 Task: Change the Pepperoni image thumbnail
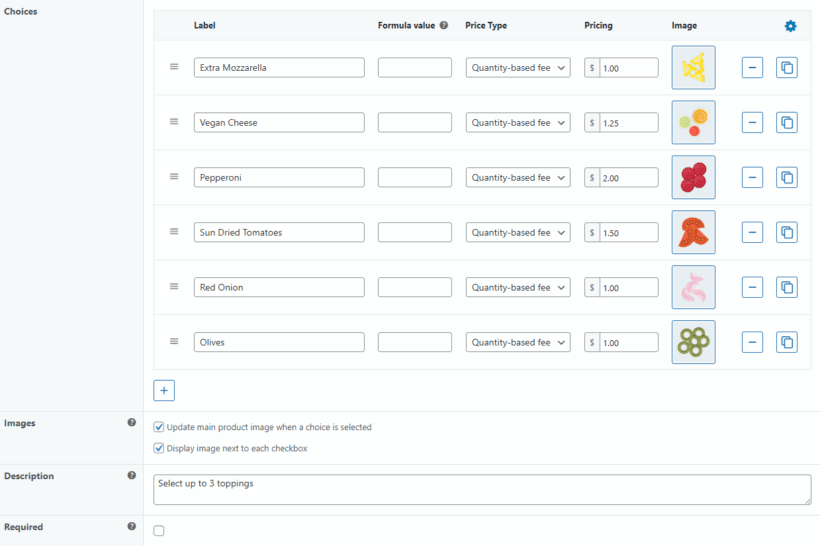click(693, 177)
